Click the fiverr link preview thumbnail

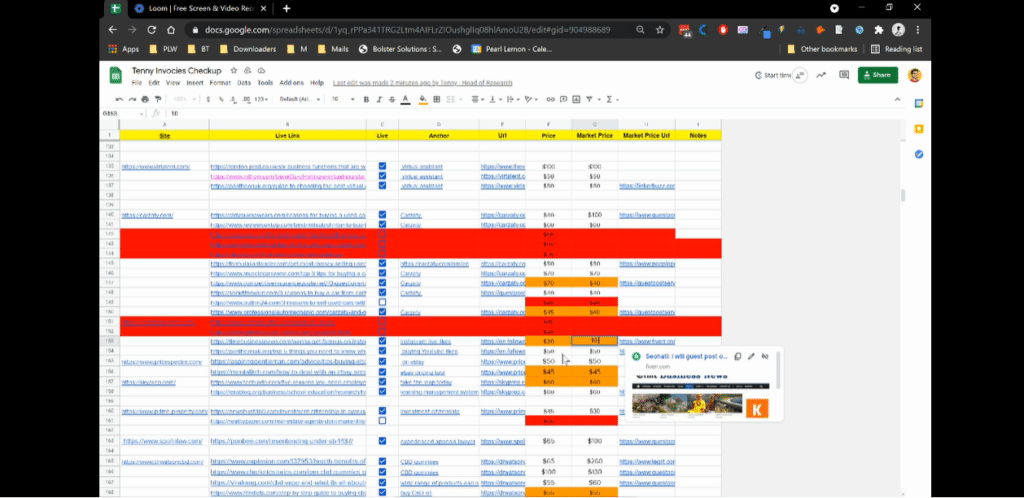click(700, 395)
